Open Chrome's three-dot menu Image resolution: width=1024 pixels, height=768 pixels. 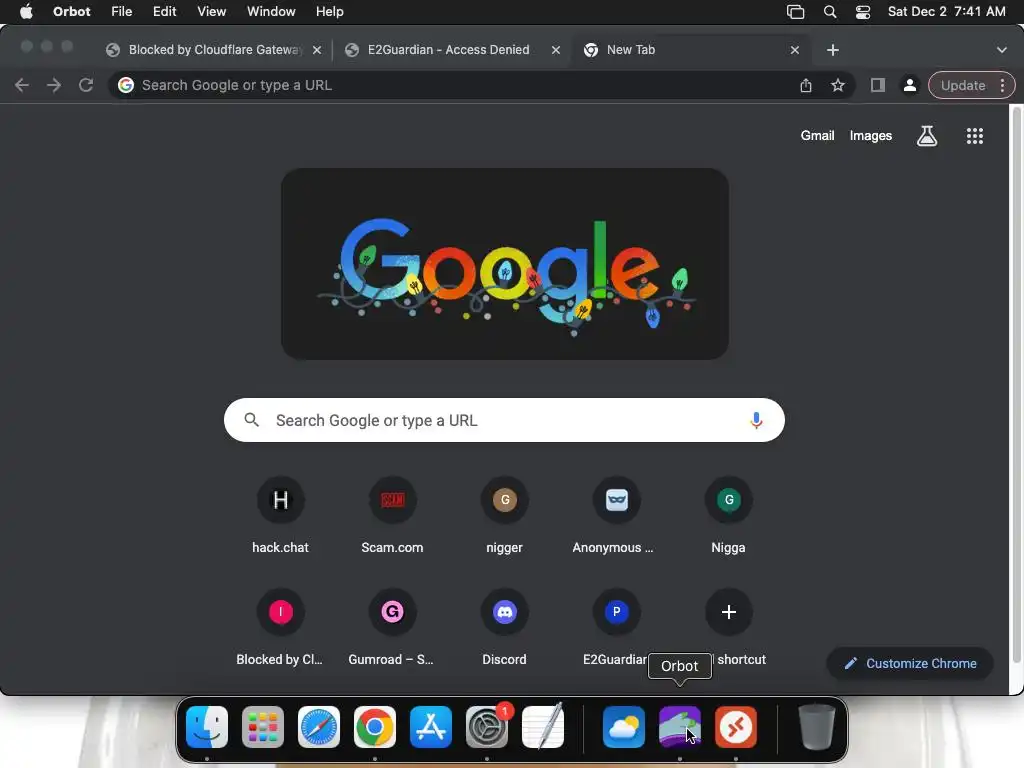pyautogui.click(x=1002, y=85)
